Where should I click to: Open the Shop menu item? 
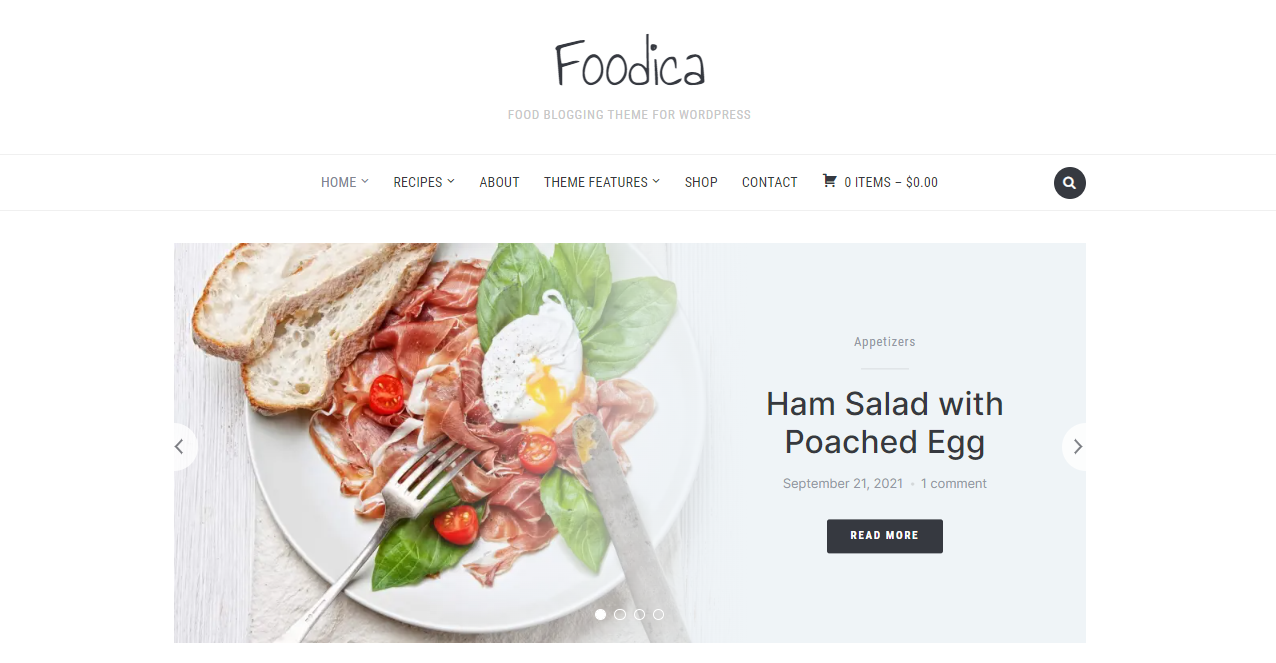701,182
